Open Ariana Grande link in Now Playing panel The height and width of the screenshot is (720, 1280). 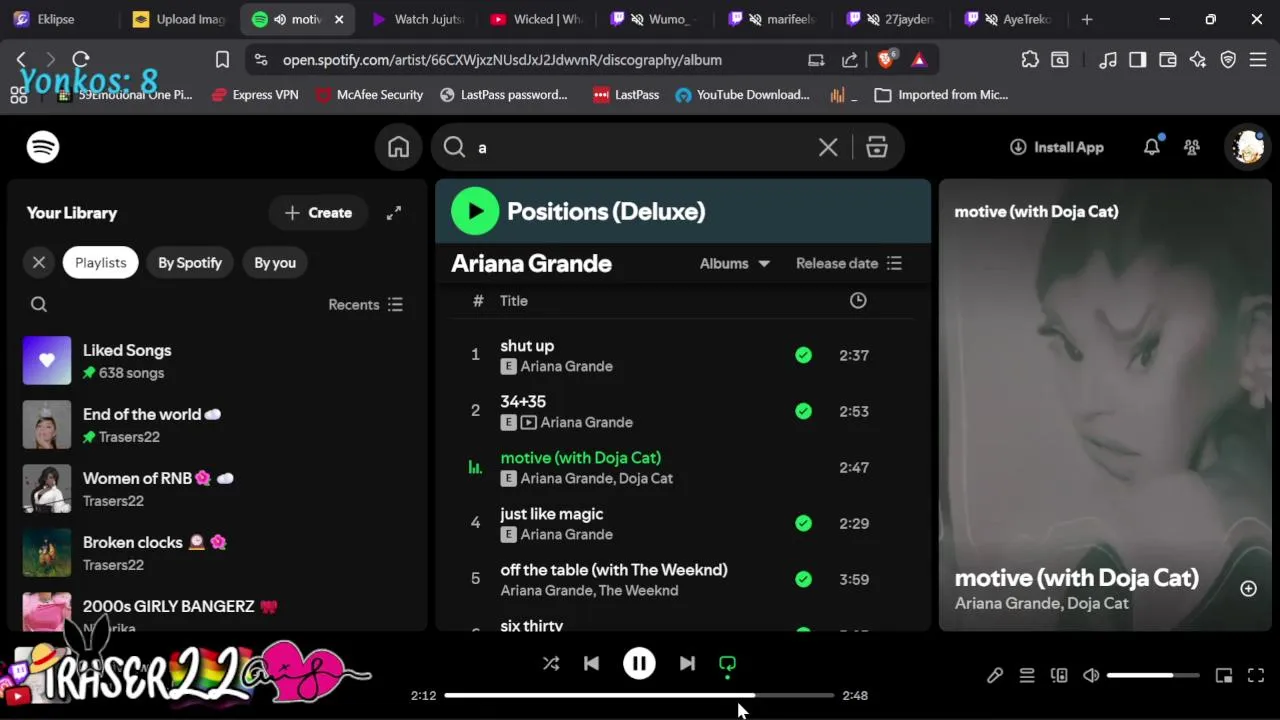pyautogui.click(x=1004, y=603)
